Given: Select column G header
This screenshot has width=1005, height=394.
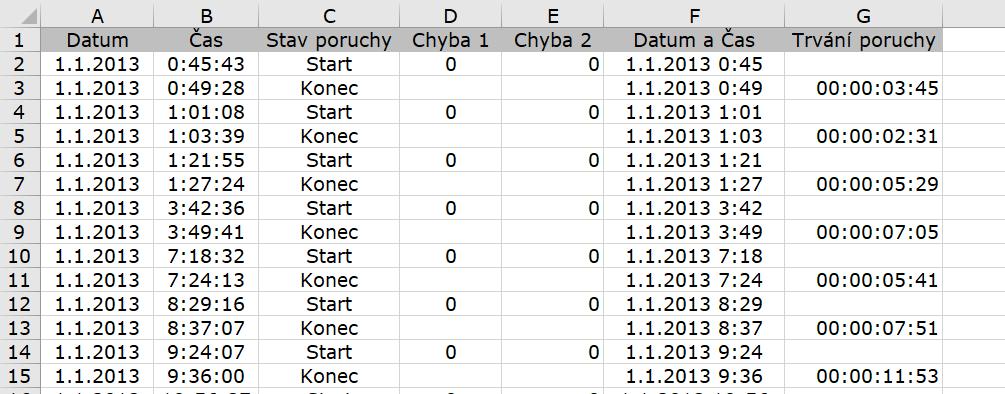Looking at the screenshot, I should (x=863, y=15).
